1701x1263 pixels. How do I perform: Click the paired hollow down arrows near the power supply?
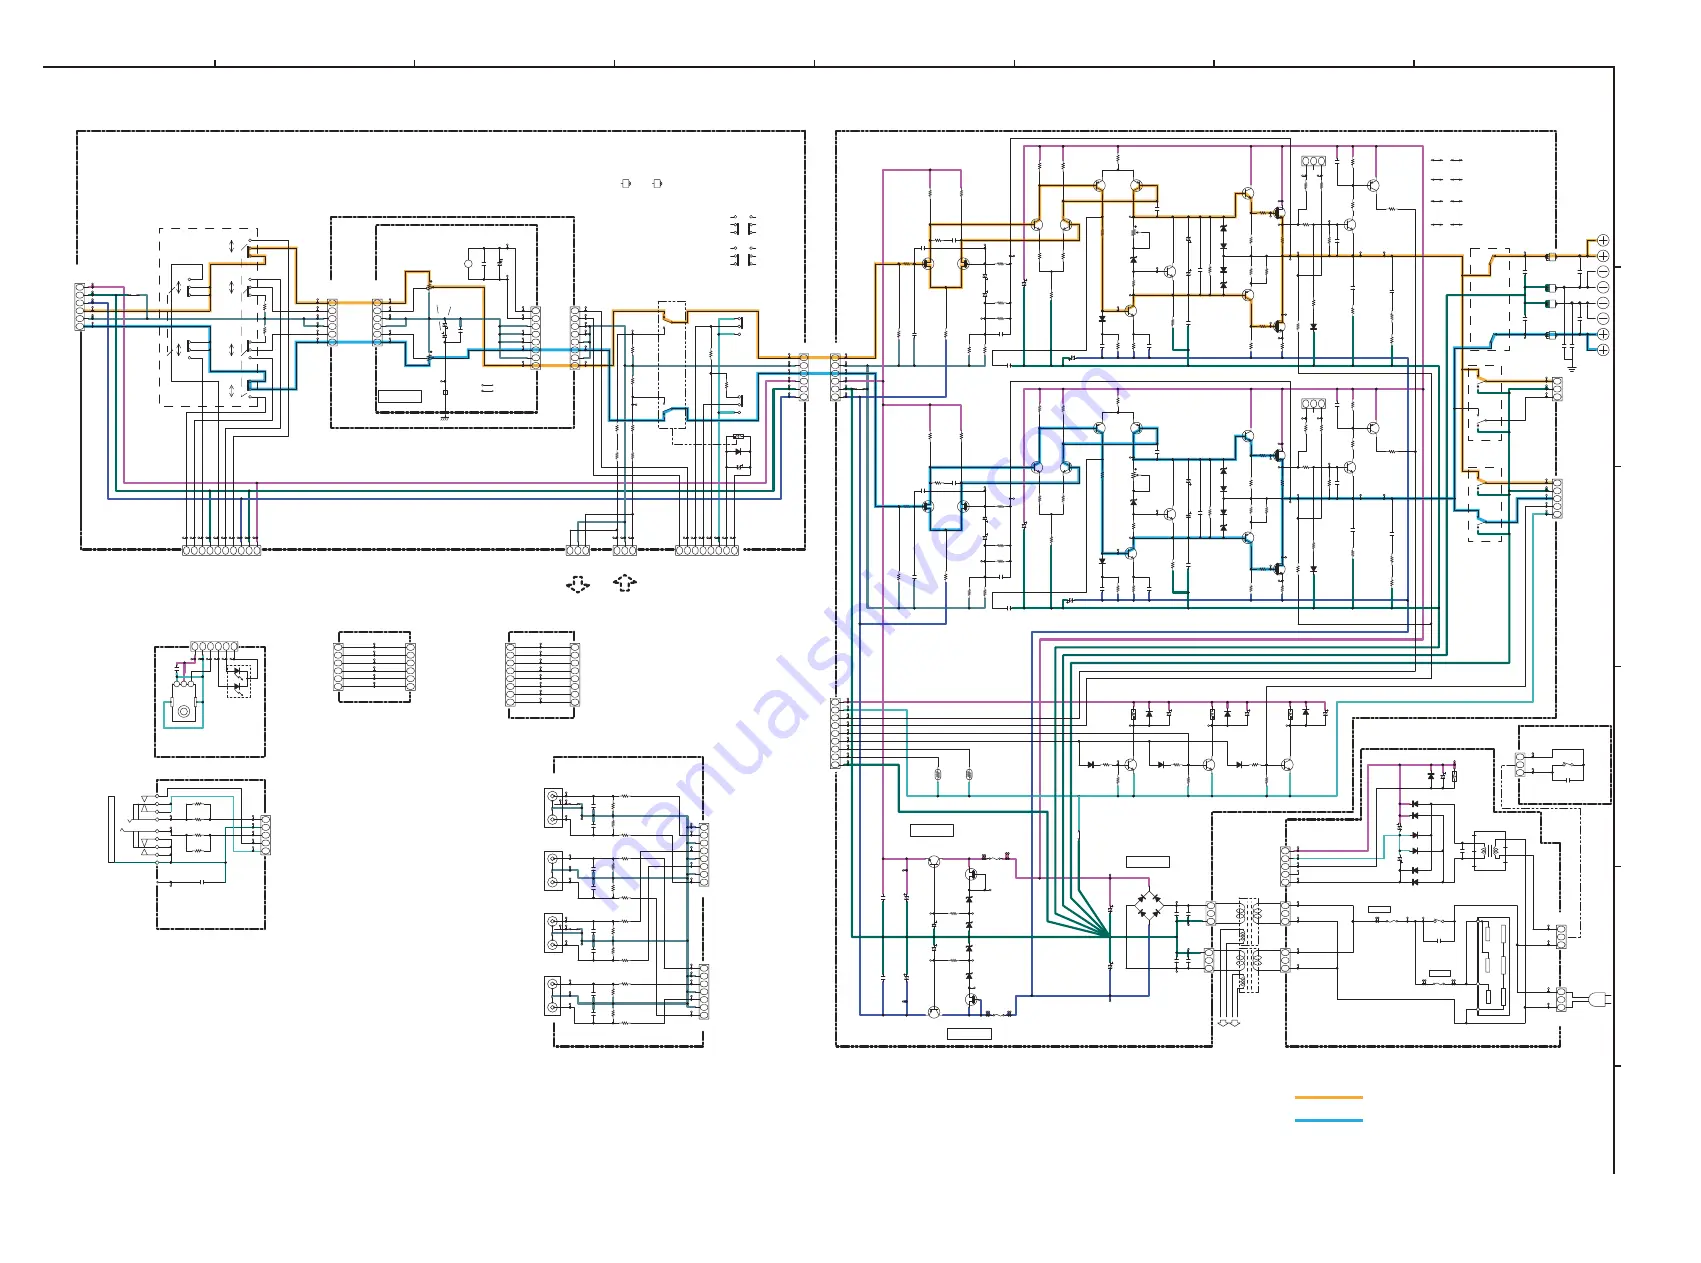tap(1229, 1023)
